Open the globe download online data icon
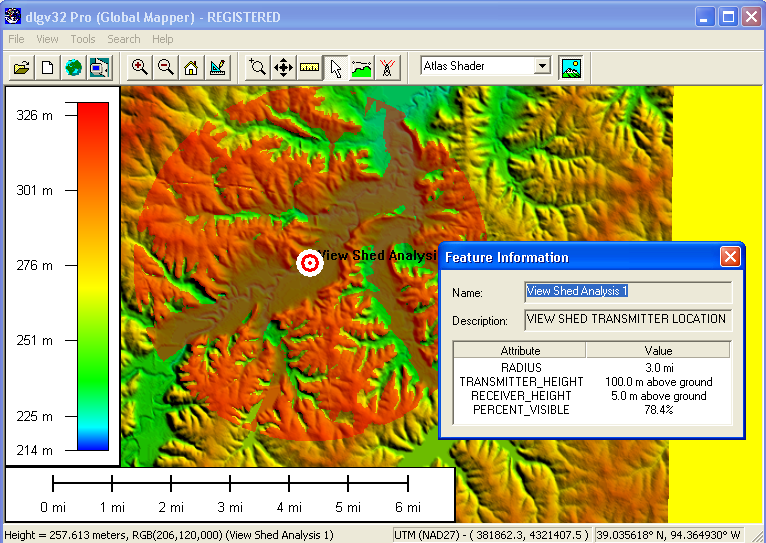The width and height of the screenshot is (766, 543). [73, 67]
